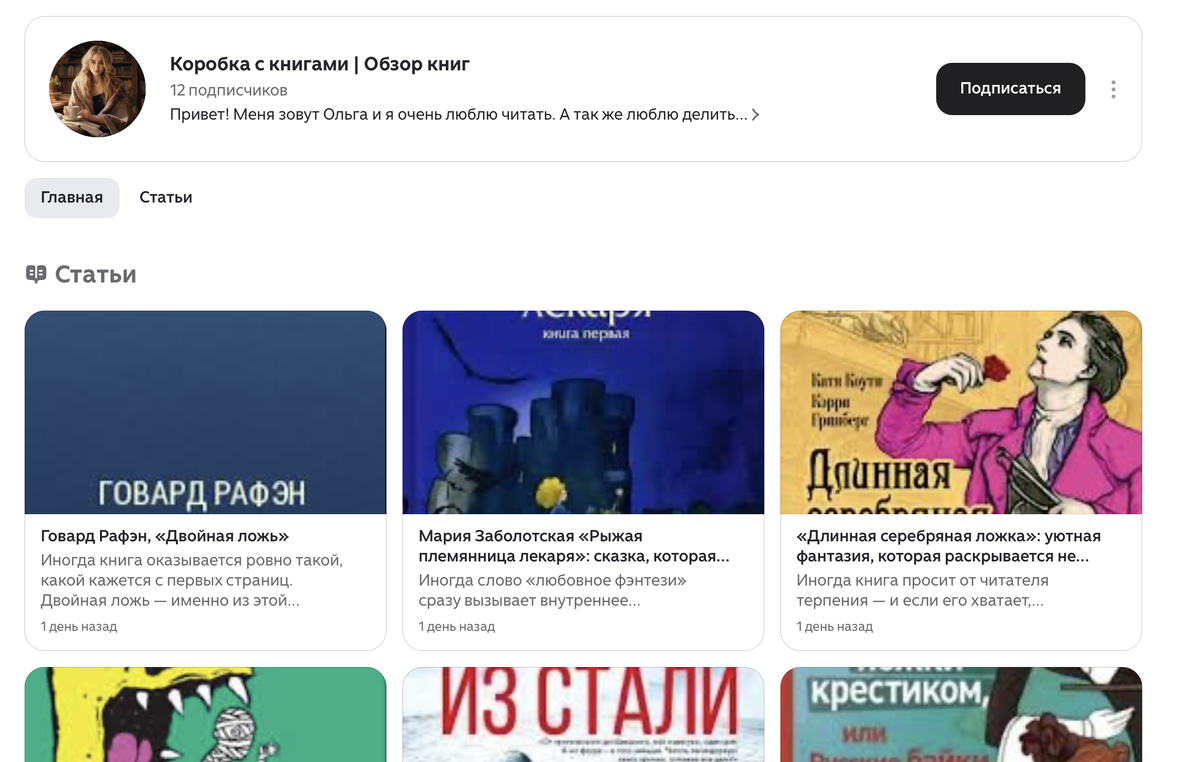Click description text starting Привет! Меня зовут Ольга
This screenshot has width=1200, height=762.
[459, 115]
